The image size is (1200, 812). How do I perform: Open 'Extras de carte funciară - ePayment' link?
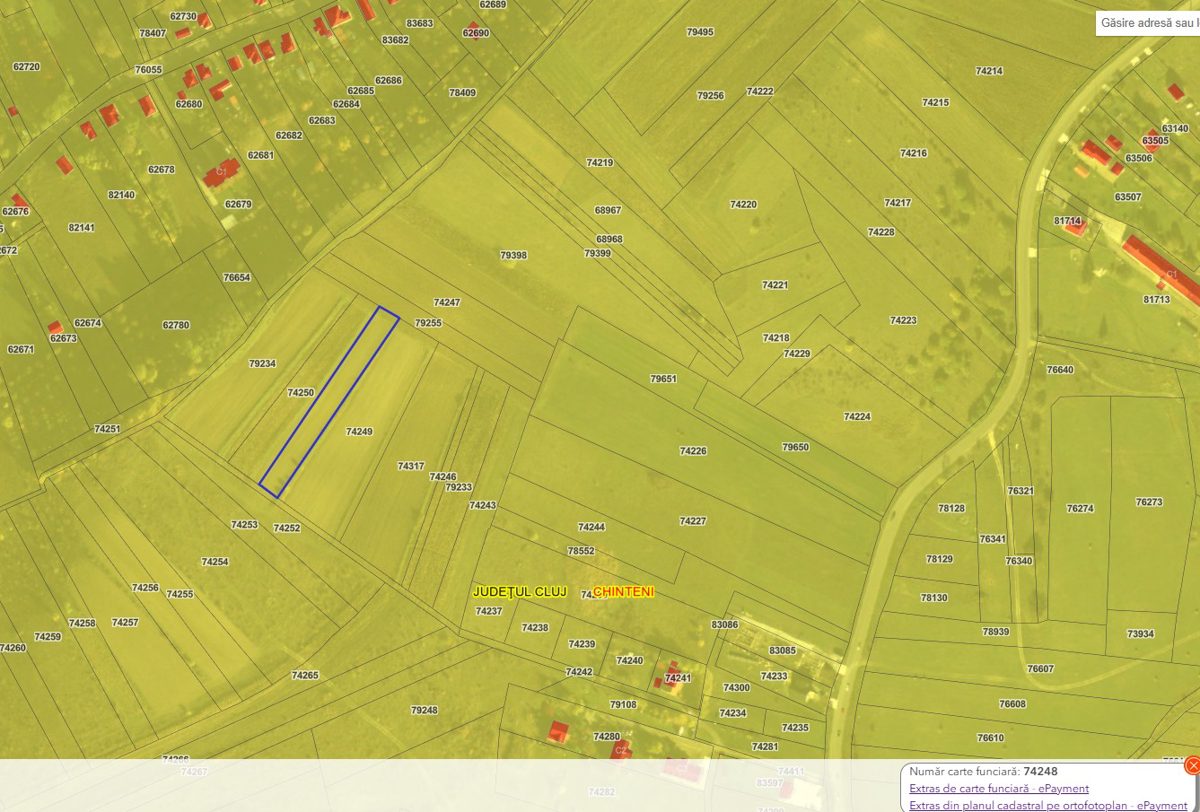[999, 789]
